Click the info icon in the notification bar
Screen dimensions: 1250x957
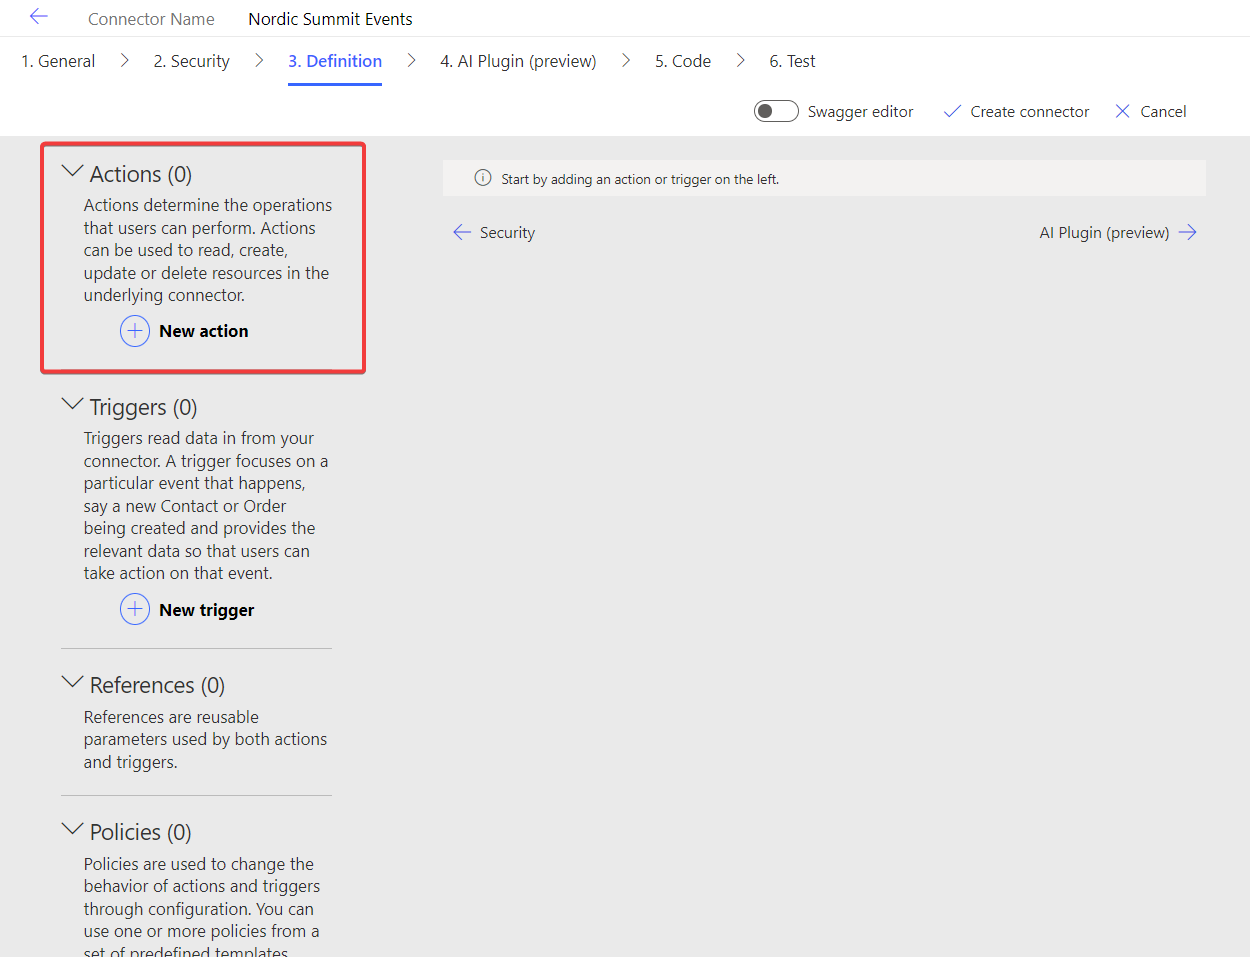482,179
